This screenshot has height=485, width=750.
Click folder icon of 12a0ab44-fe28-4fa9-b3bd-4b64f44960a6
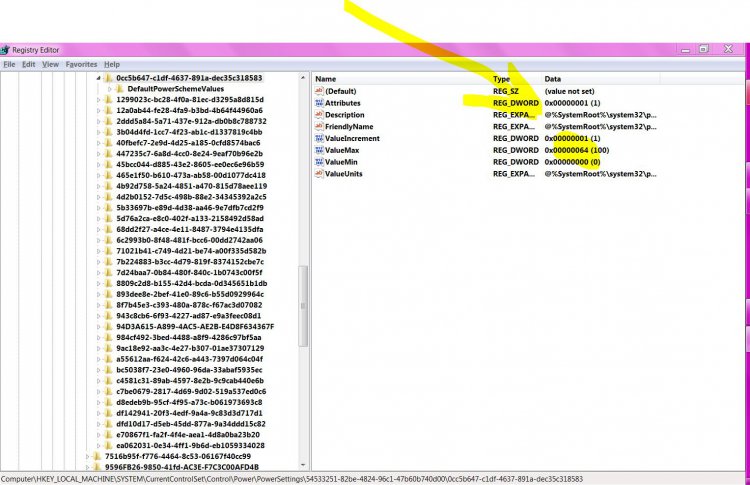point(109,110)
